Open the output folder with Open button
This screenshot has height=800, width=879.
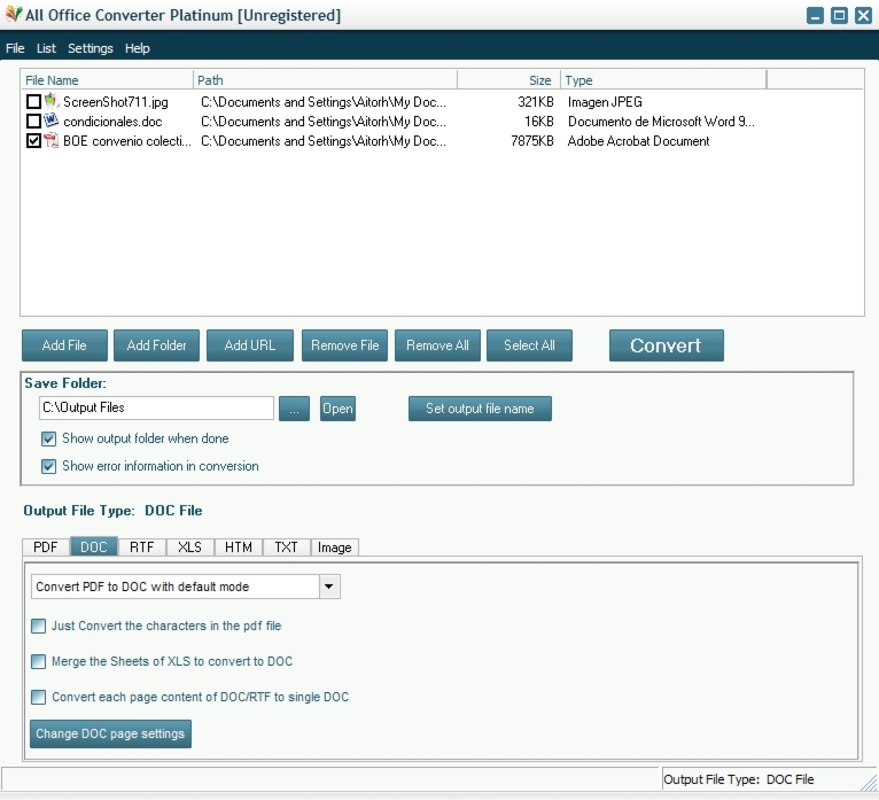pos(337,409)
